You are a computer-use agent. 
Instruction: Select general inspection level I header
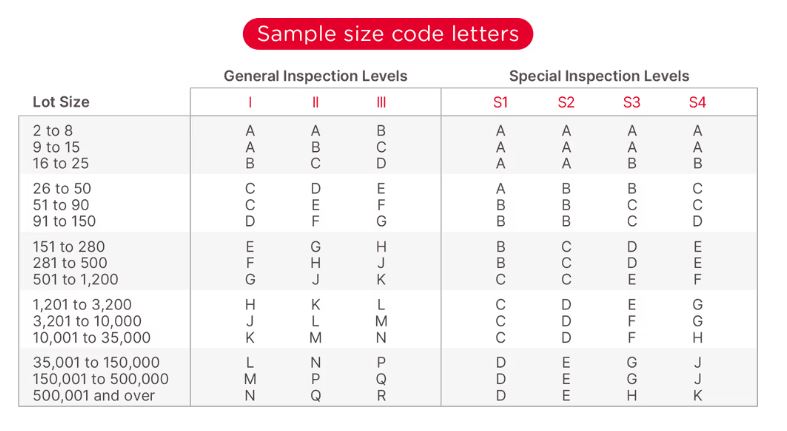click(x=250, y=102)
